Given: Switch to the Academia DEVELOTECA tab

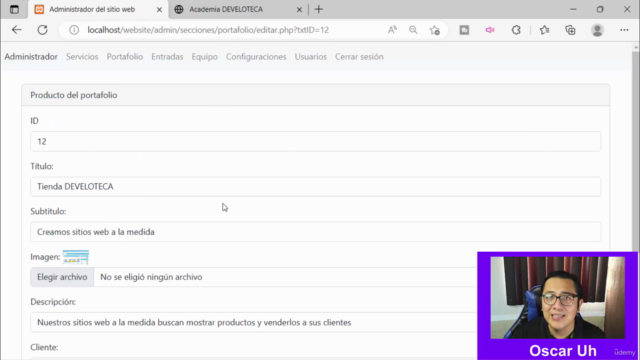Looking at the screenshot, I should 238,9.
